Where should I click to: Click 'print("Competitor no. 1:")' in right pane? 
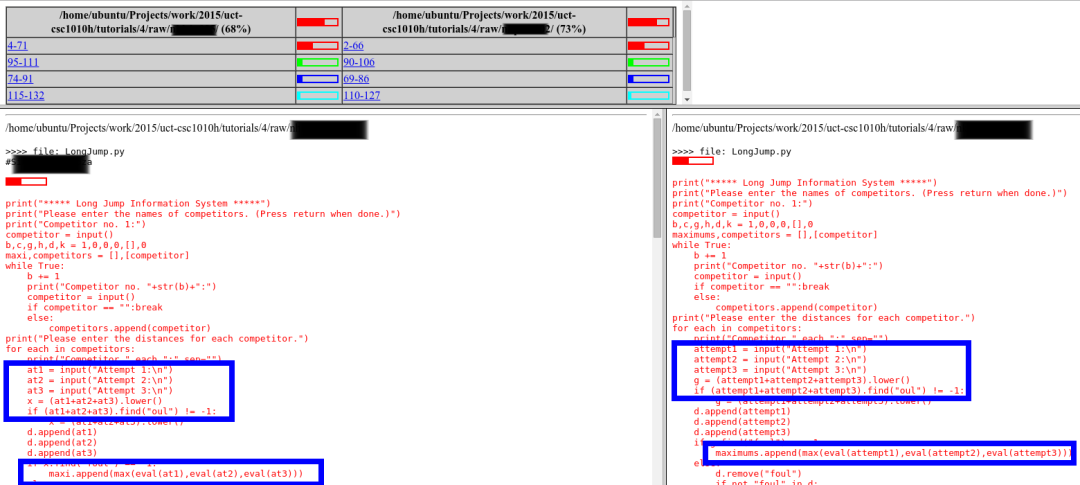(x=742, y=203)
